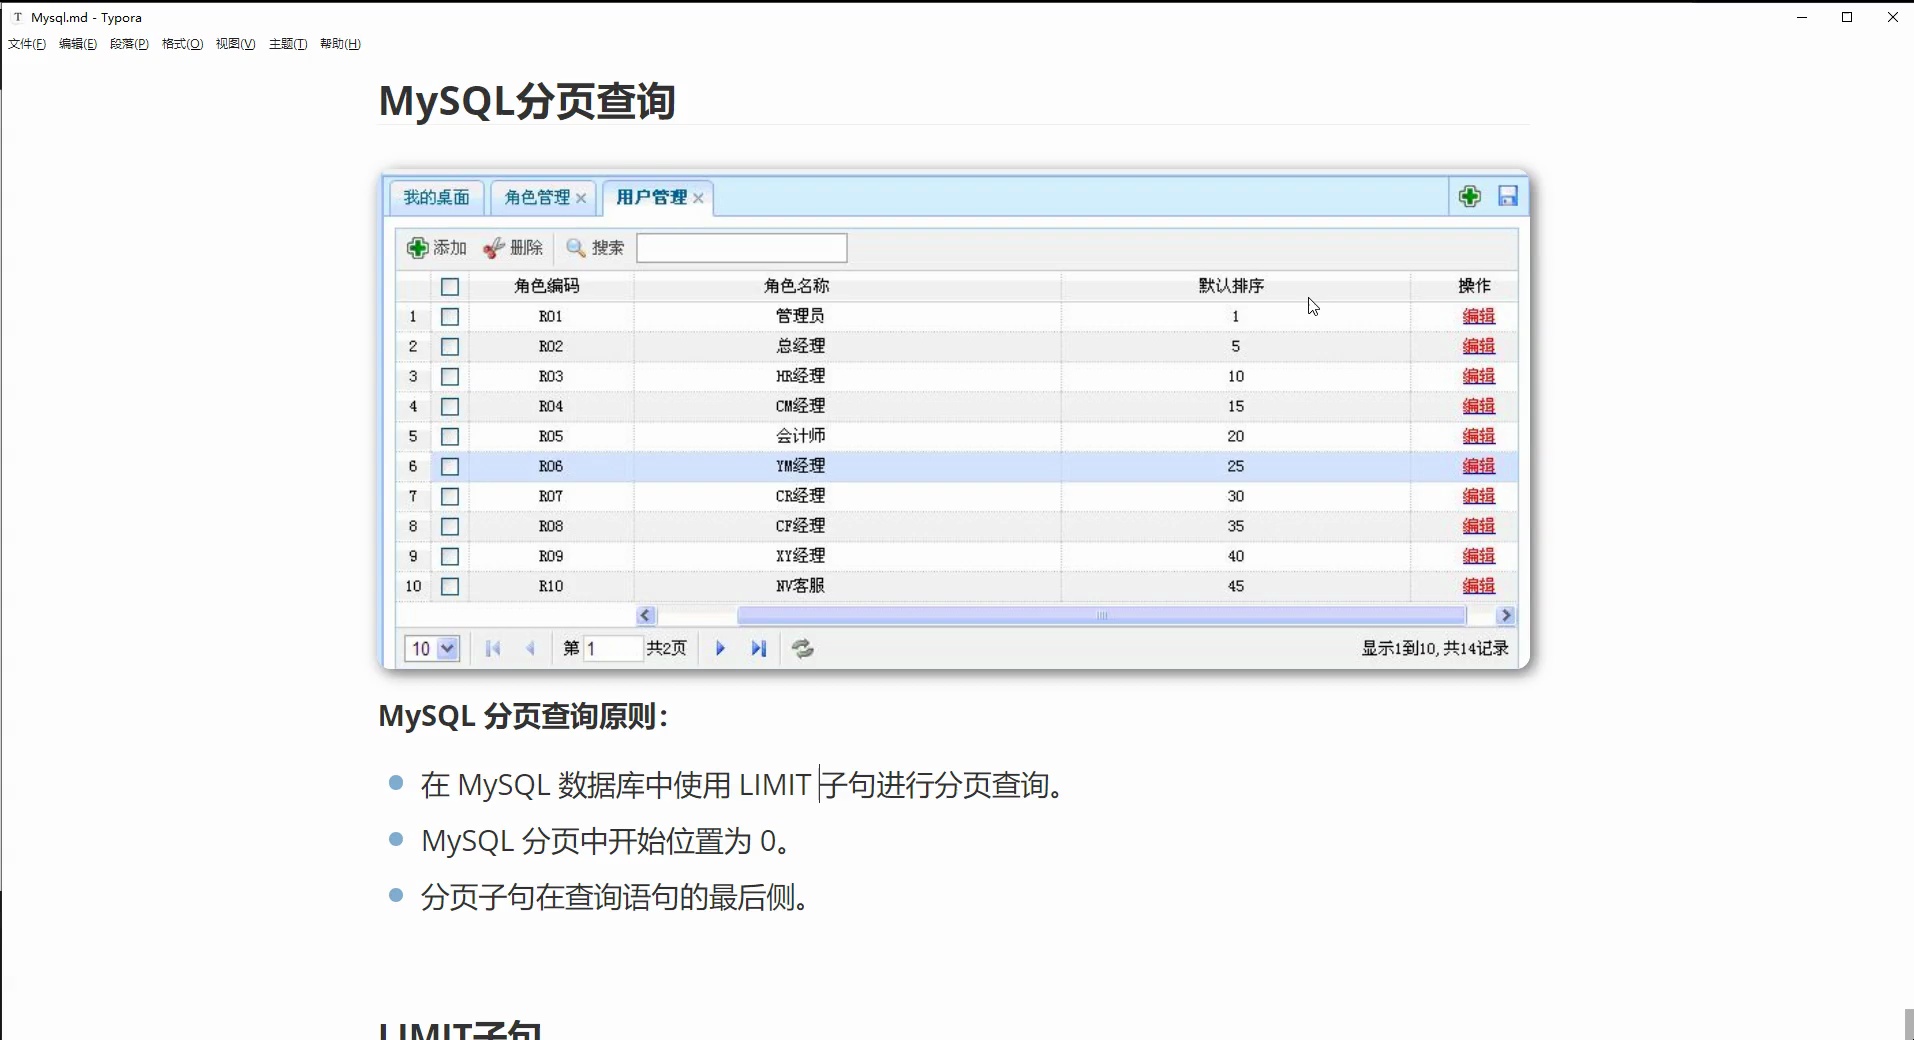Open the 段落(P) menu

coord(129,44)
